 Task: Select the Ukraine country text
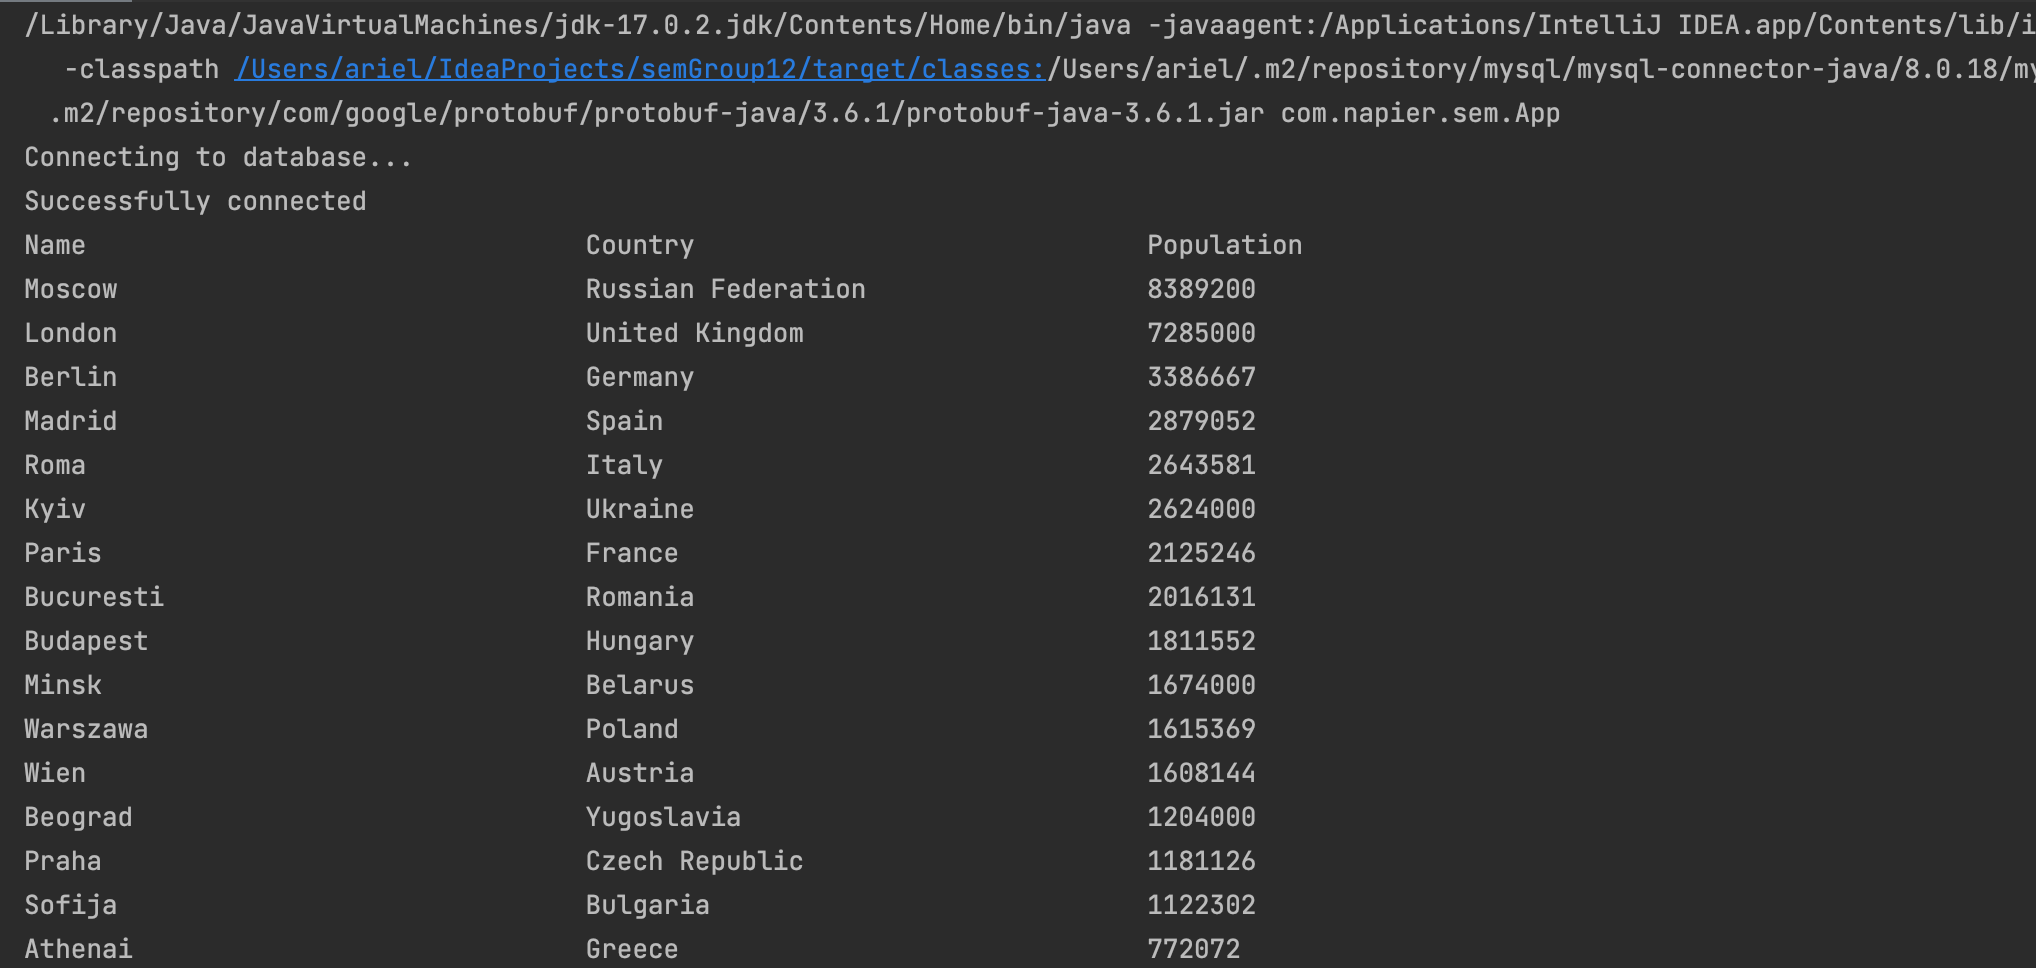coord(640,509)
